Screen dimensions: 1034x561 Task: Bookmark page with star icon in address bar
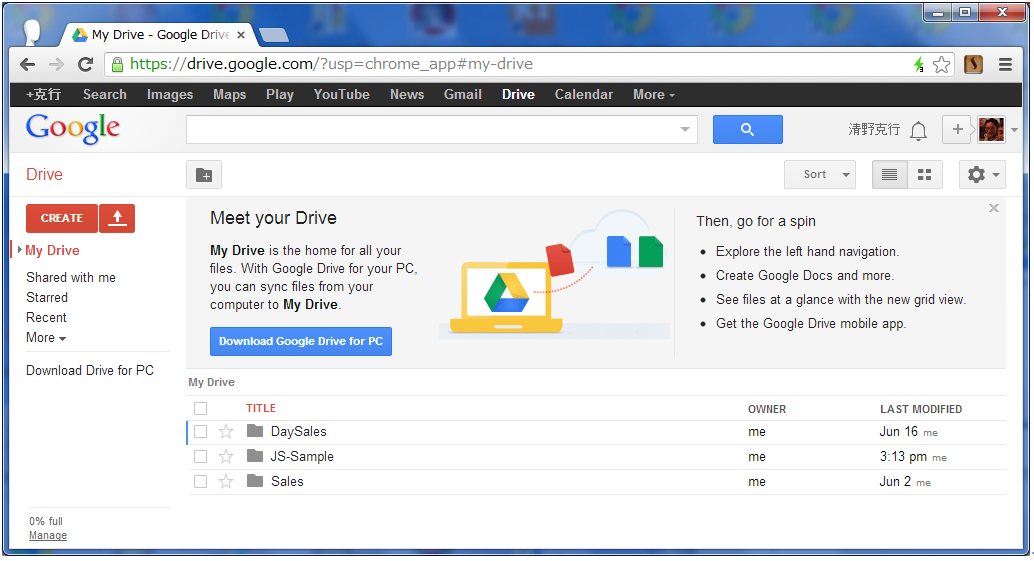[x=942, y=65]
